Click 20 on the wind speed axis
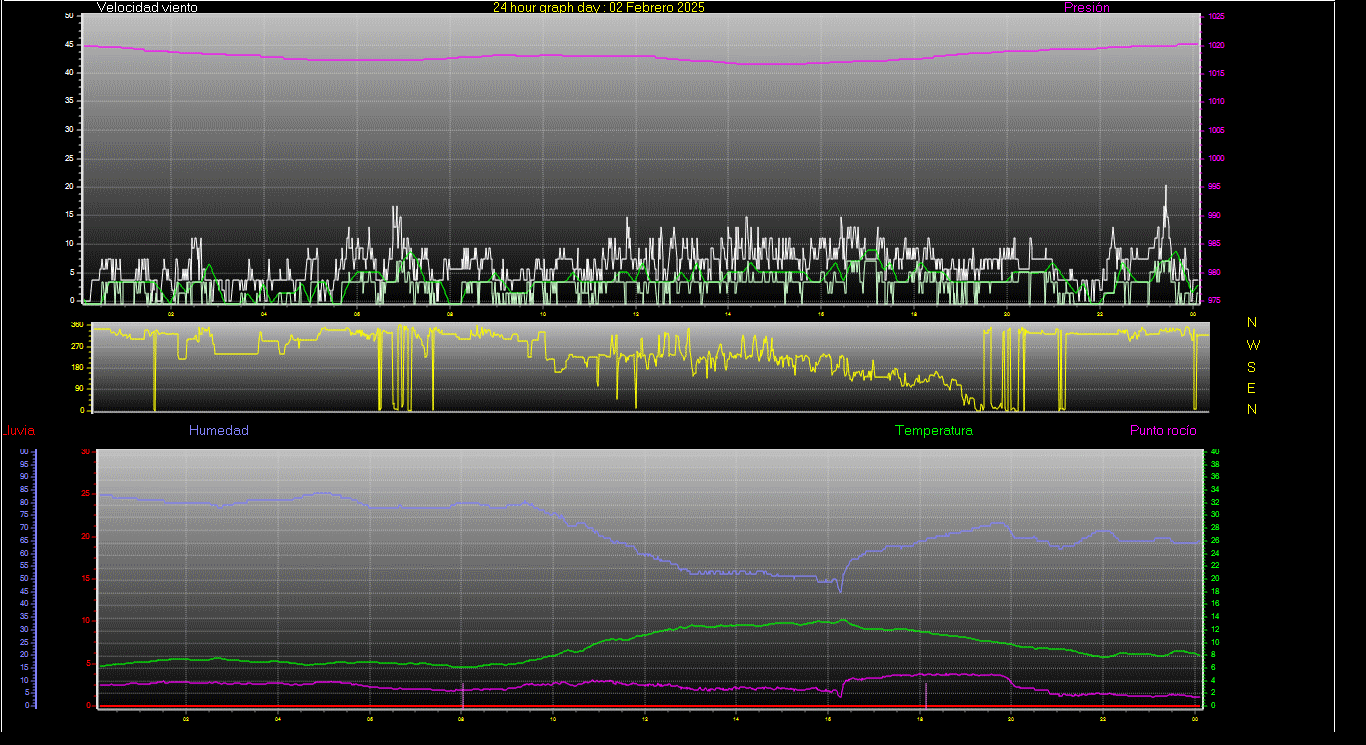 coord(69,186)
